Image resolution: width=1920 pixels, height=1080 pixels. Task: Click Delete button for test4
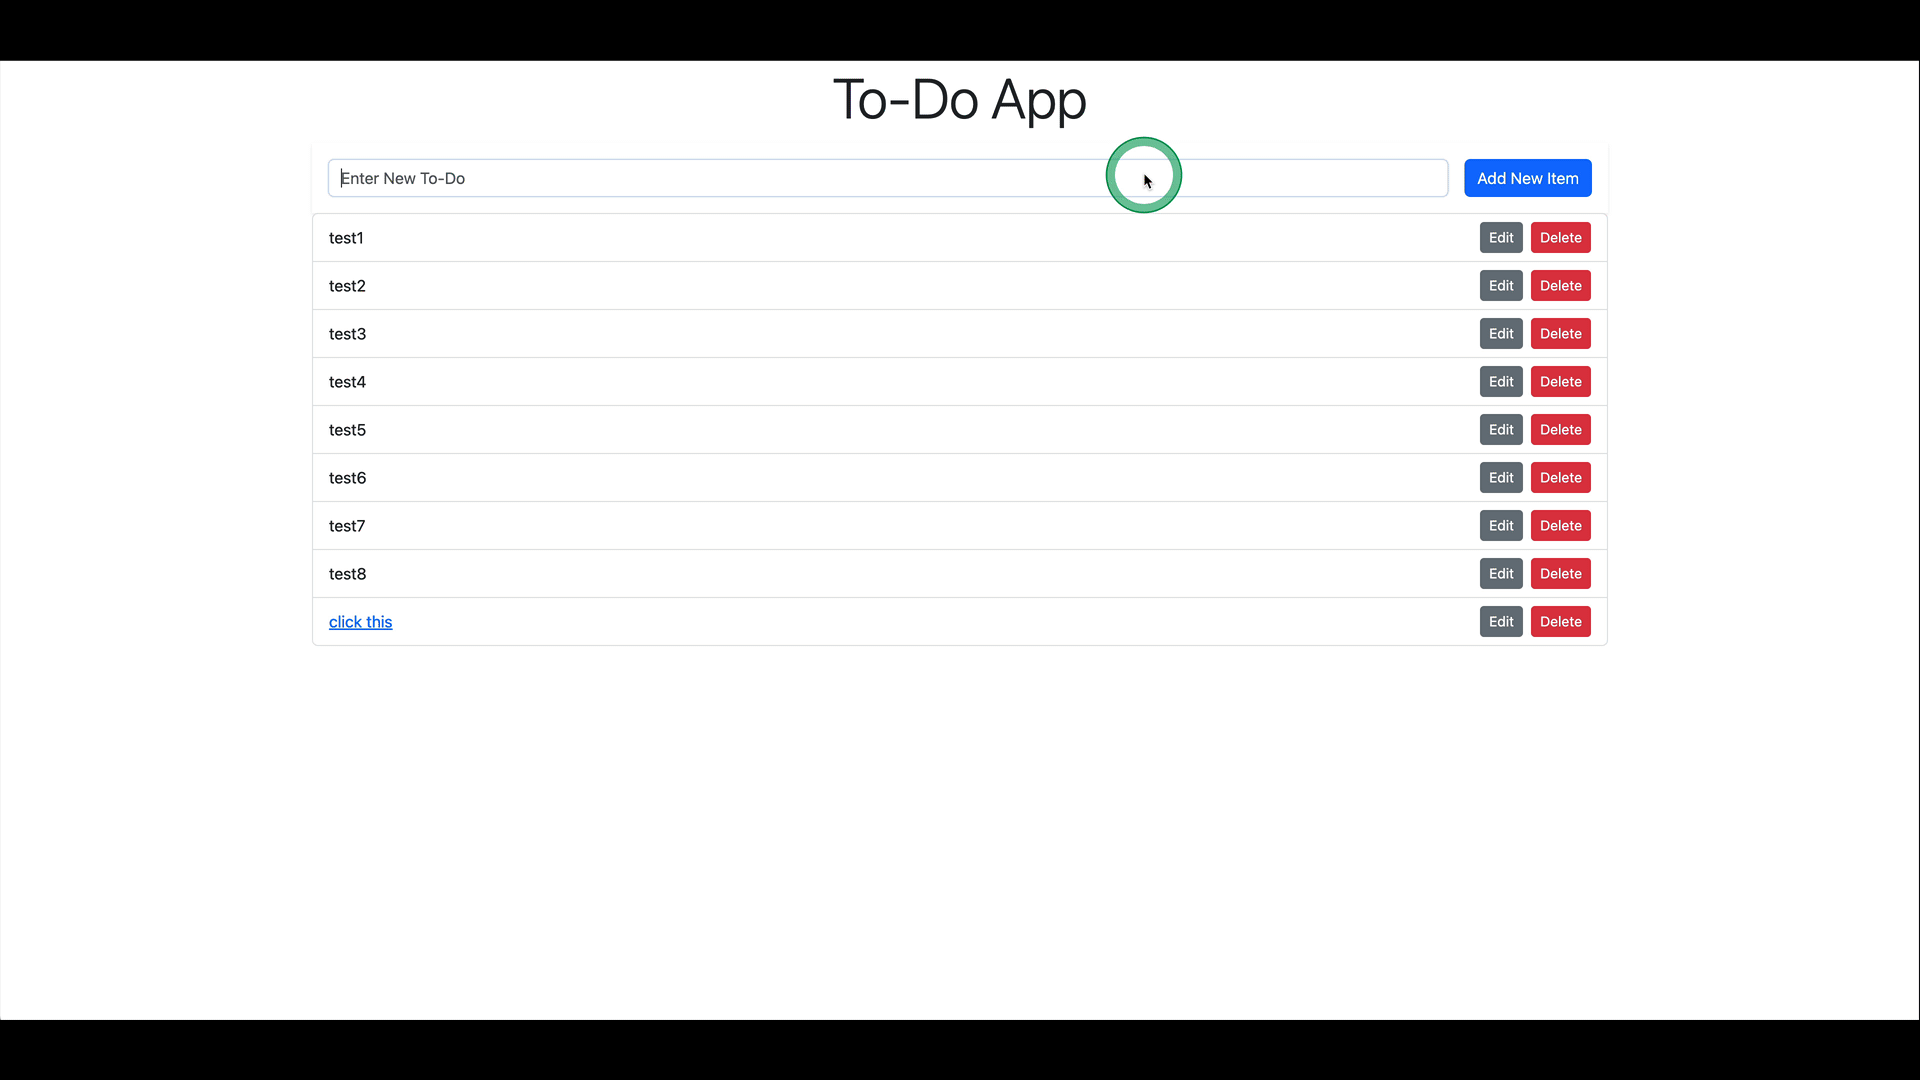1560,381
